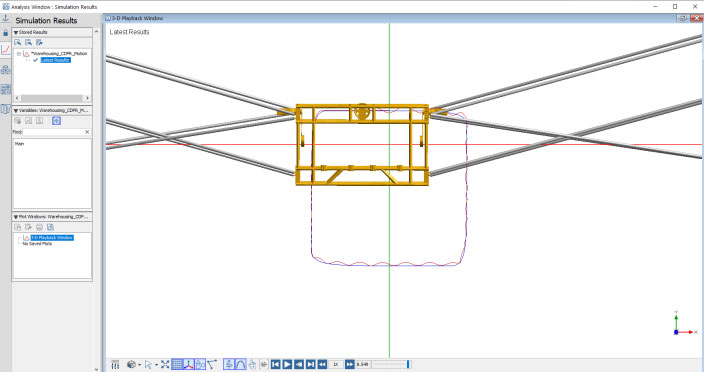704x372 pixels.
Task: Select 3-D Playback Window in plot list
Action: click(52, 237)
